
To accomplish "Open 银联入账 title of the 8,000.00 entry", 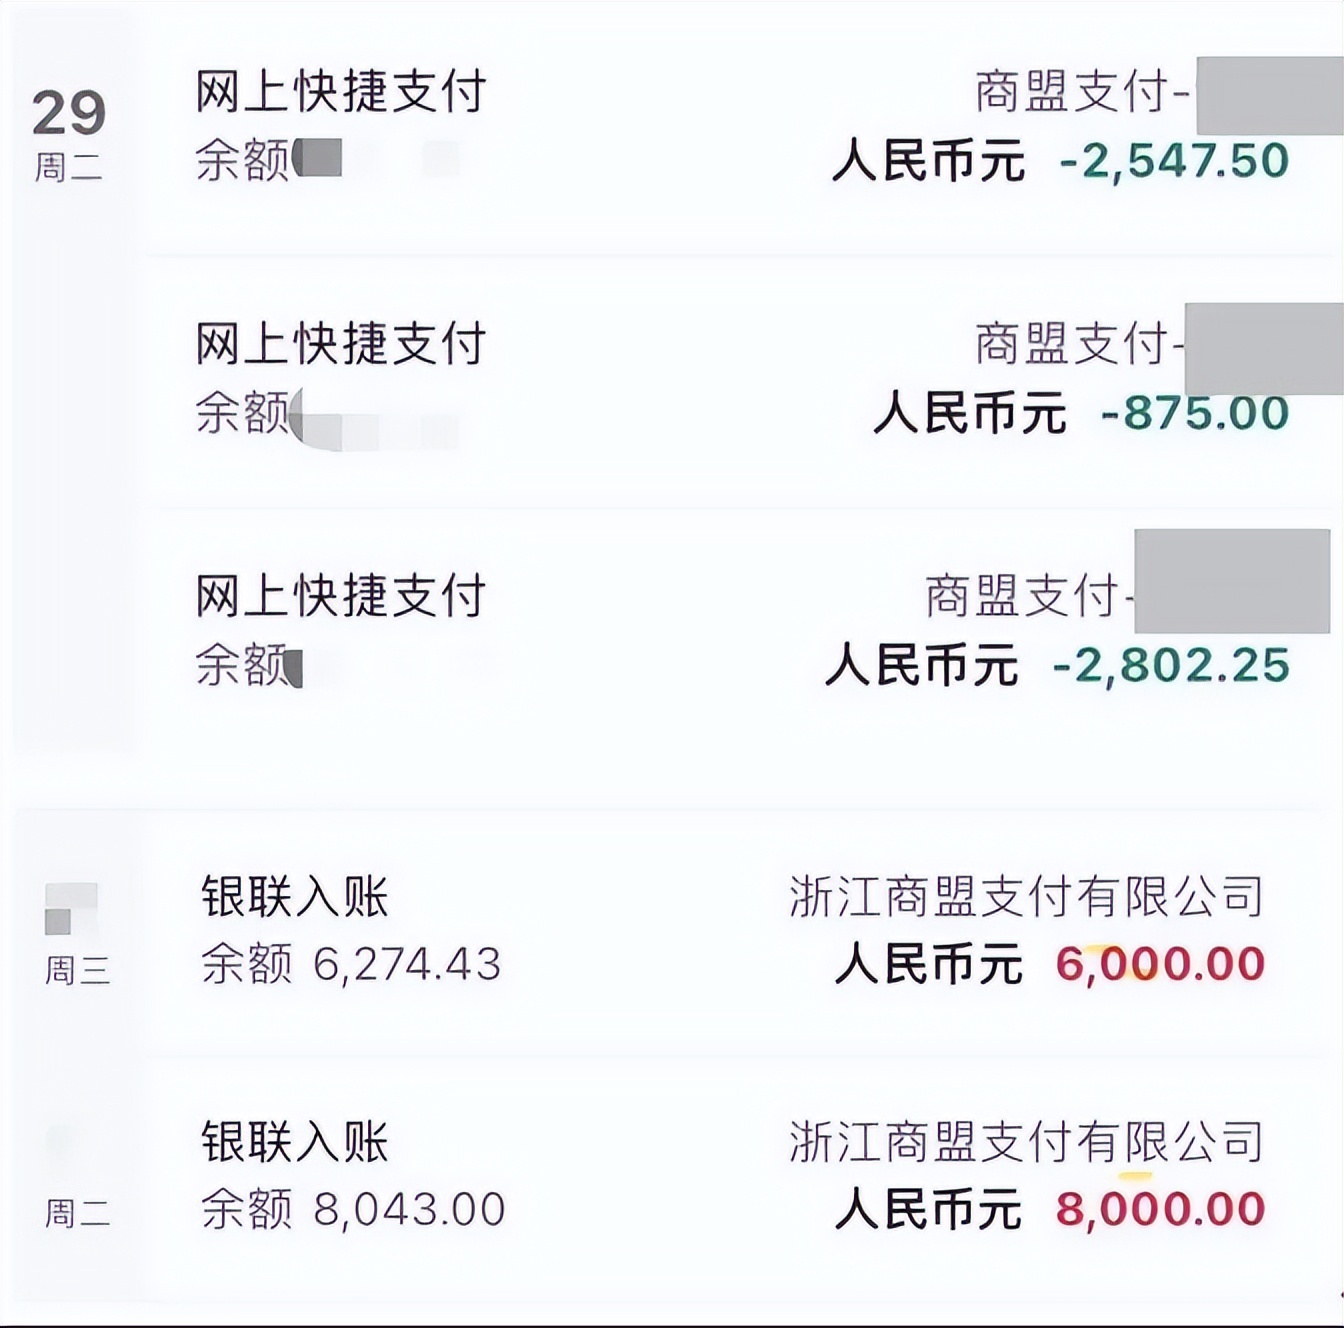I will pos(294,1141).
